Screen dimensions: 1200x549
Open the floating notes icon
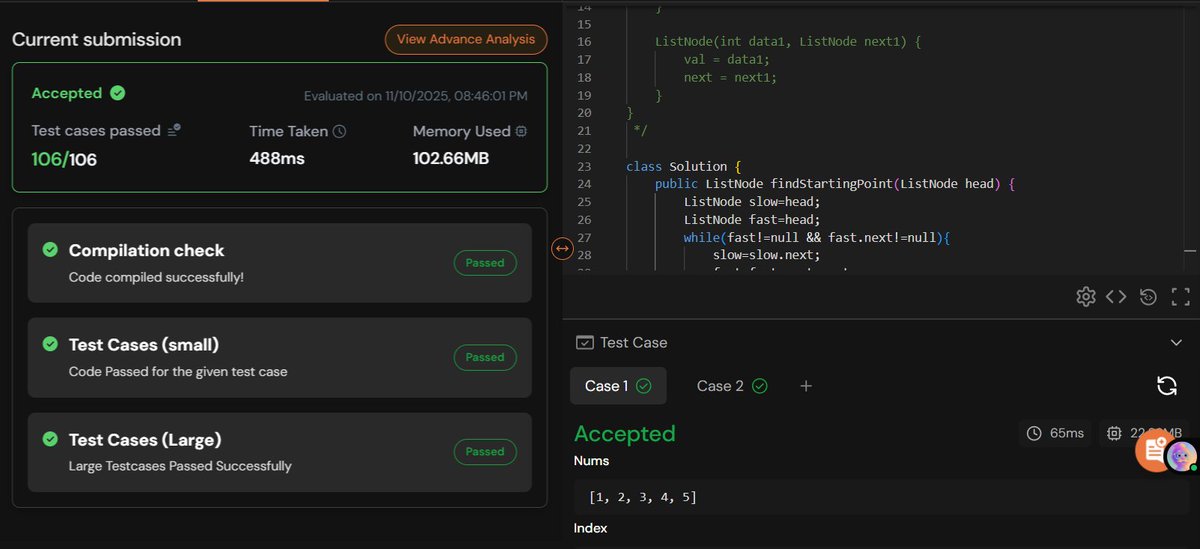coord(1152,452)
